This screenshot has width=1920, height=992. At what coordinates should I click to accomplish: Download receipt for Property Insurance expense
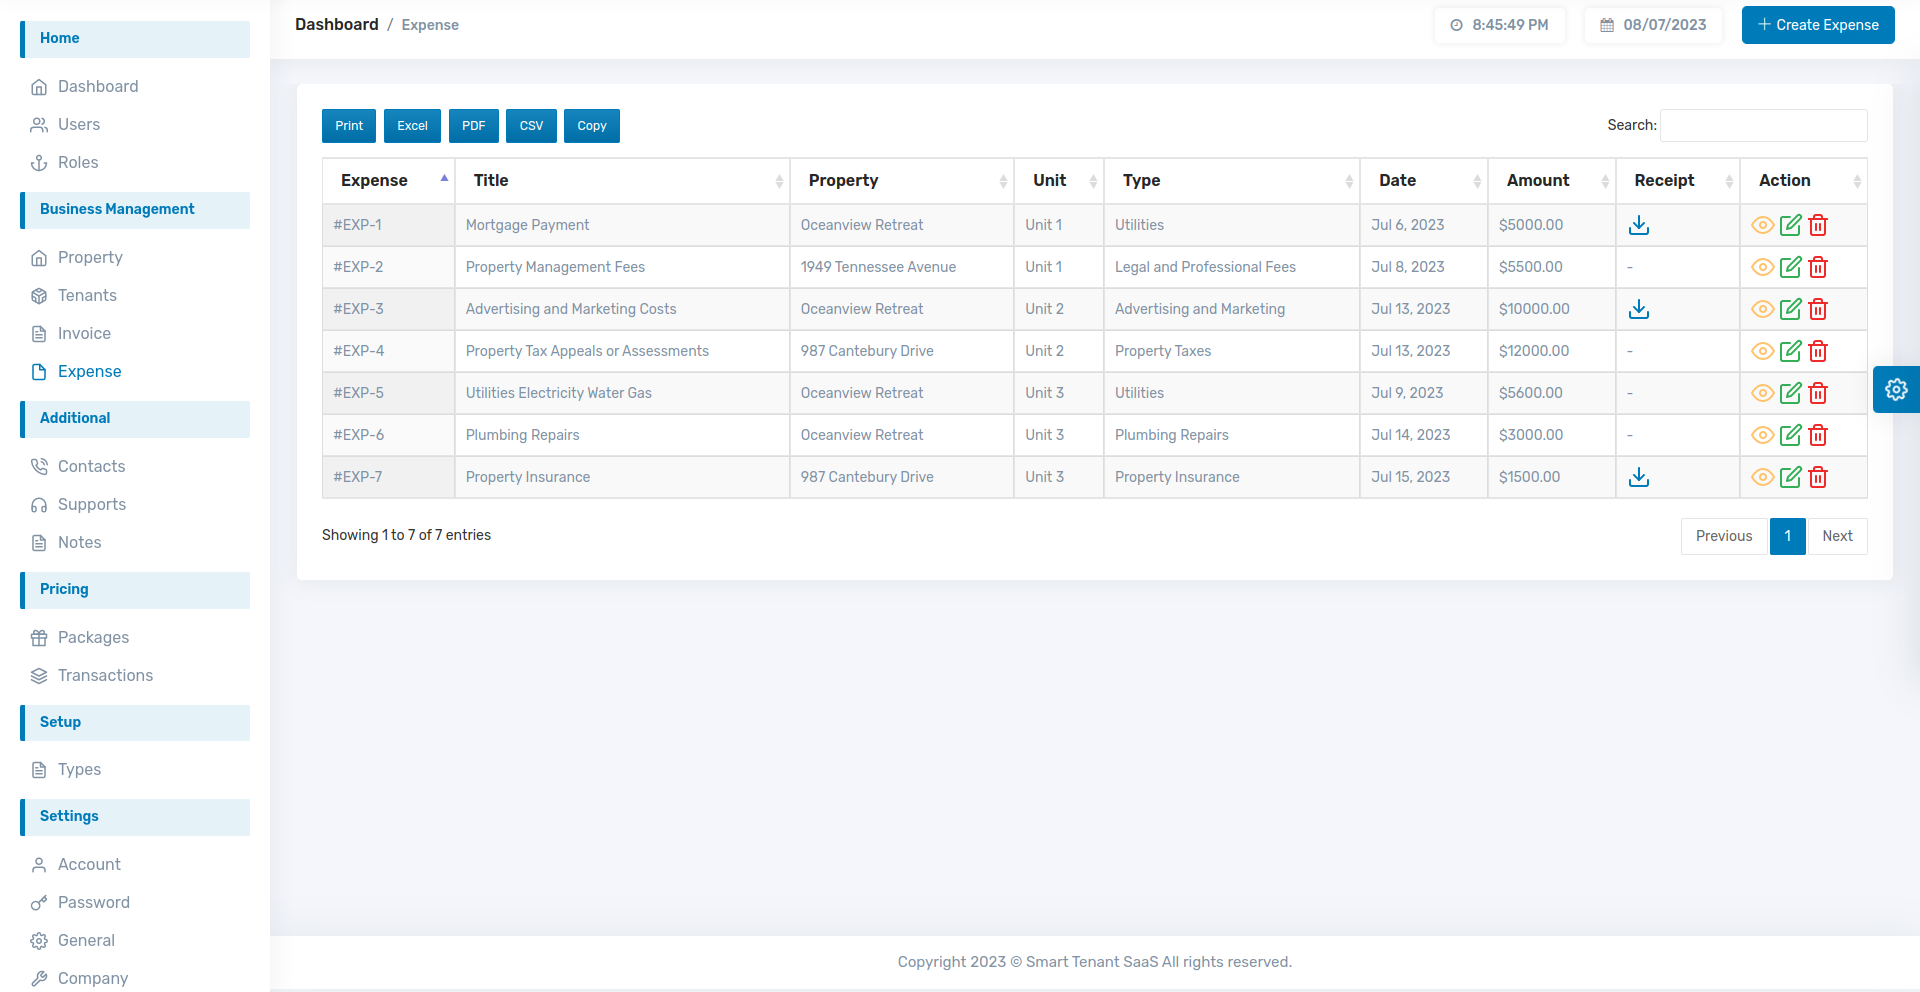coord(1638,478)
